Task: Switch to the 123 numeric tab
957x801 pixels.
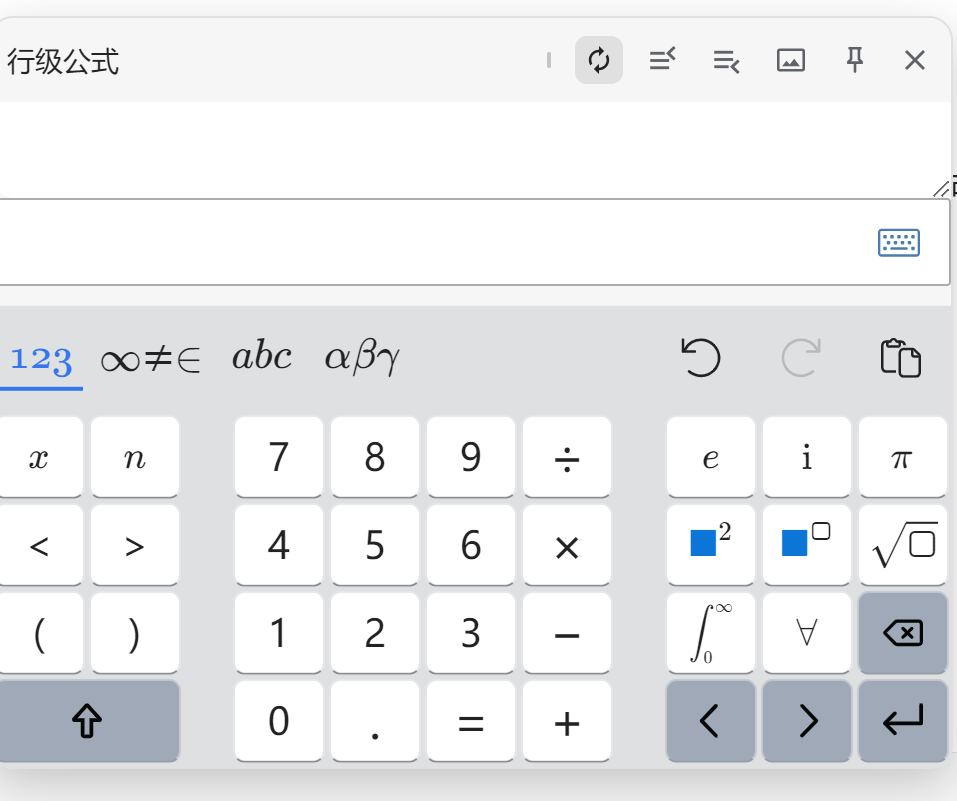Action: pos(41,358)
